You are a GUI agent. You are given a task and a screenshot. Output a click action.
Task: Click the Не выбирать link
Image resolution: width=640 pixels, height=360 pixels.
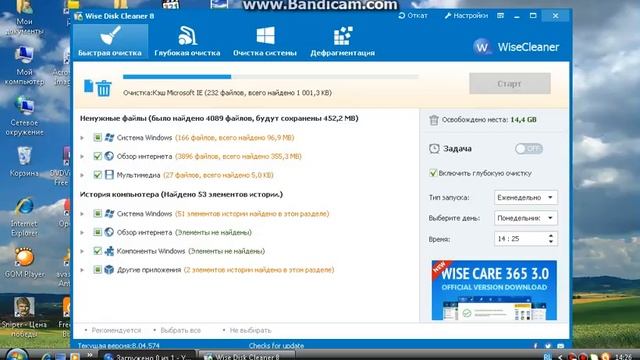coord(250,330)
